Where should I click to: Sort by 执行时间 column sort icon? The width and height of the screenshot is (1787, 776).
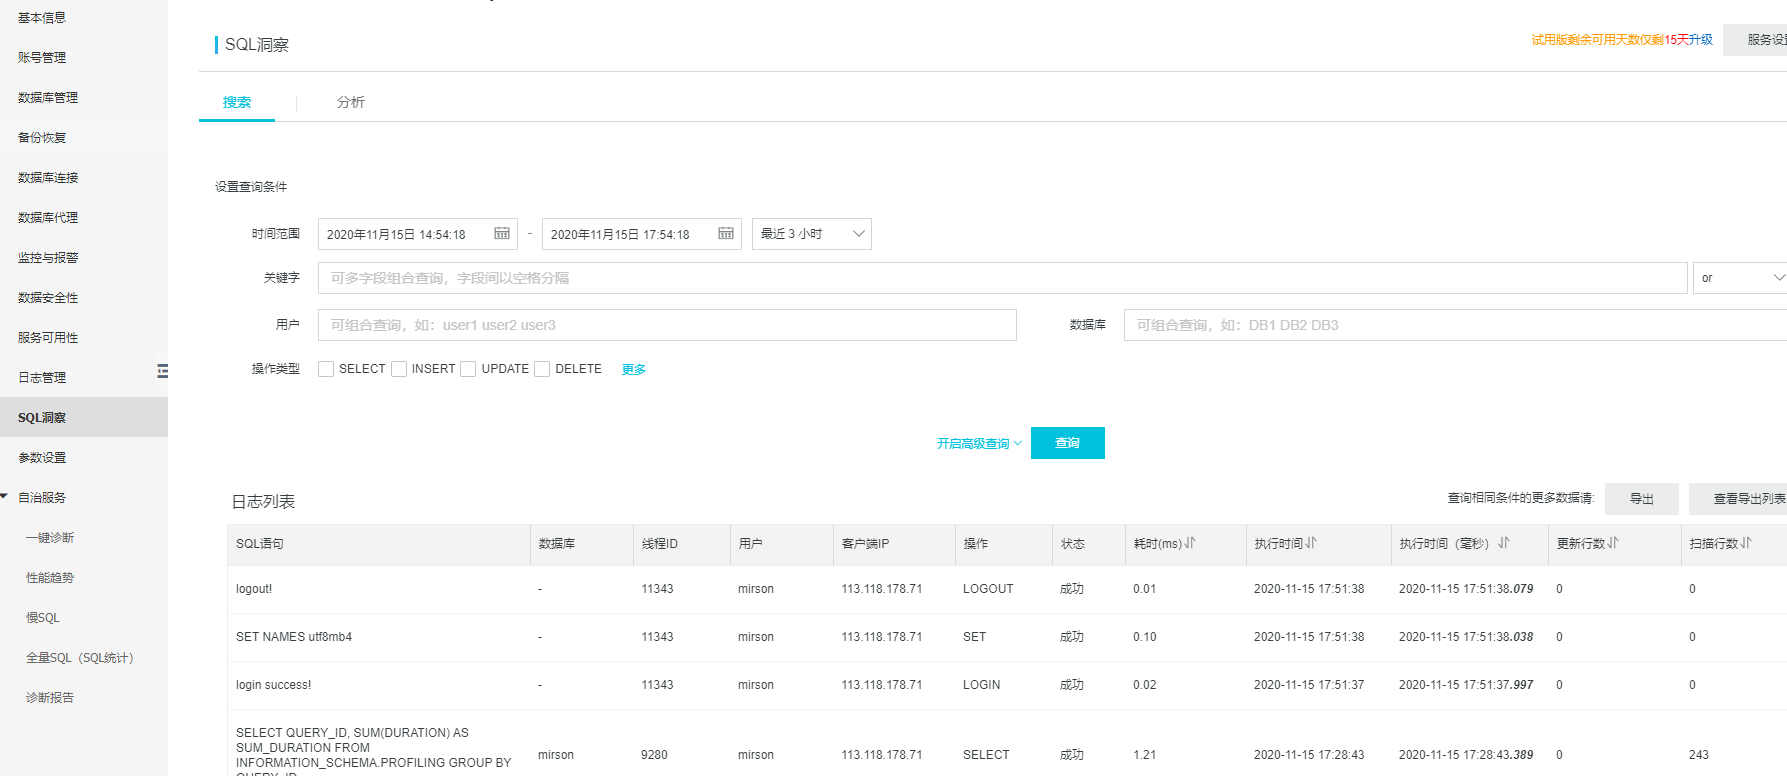point(1311,543)
